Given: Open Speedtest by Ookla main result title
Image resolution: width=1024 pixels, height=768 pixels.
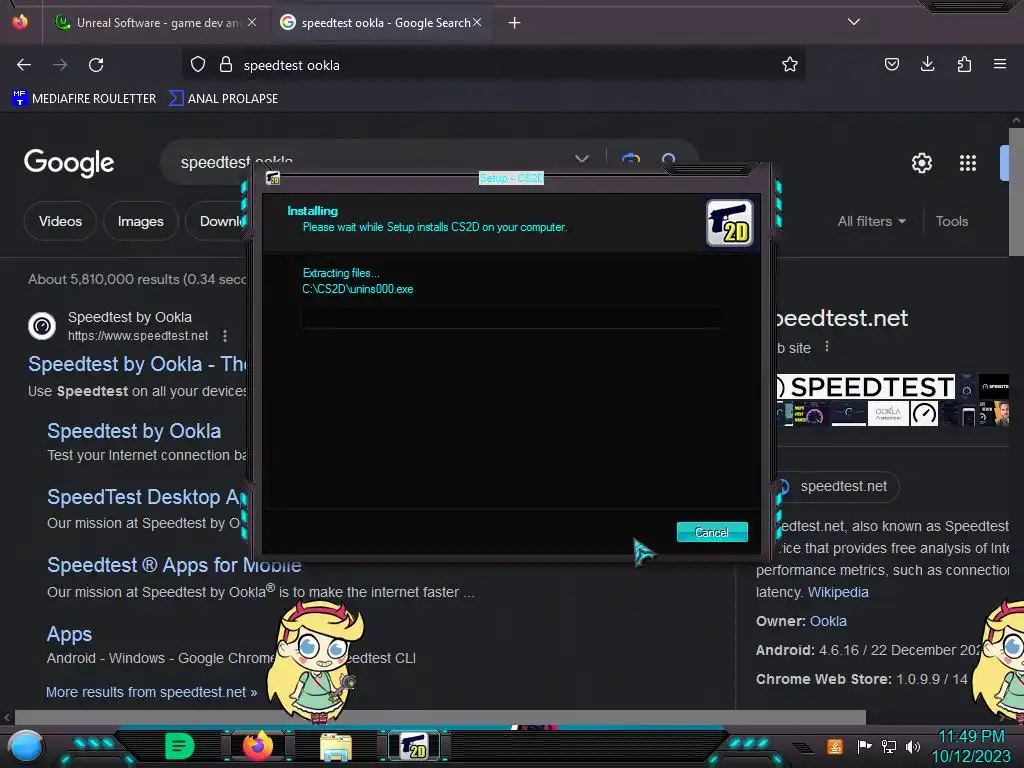Looking at the screenshot, I should (x=137, y=364).
